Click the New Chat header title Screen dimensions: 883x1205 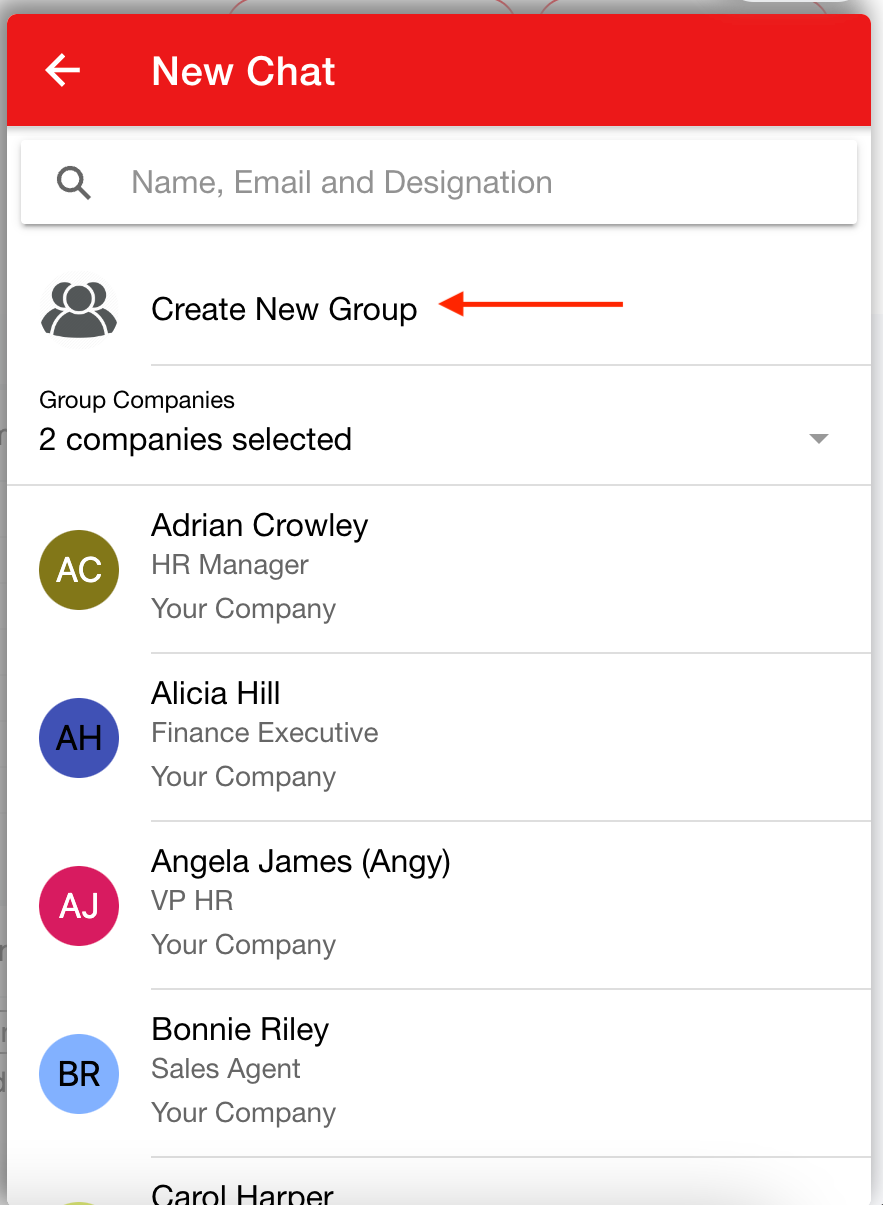pyautogui.click(x=244, y=72)
